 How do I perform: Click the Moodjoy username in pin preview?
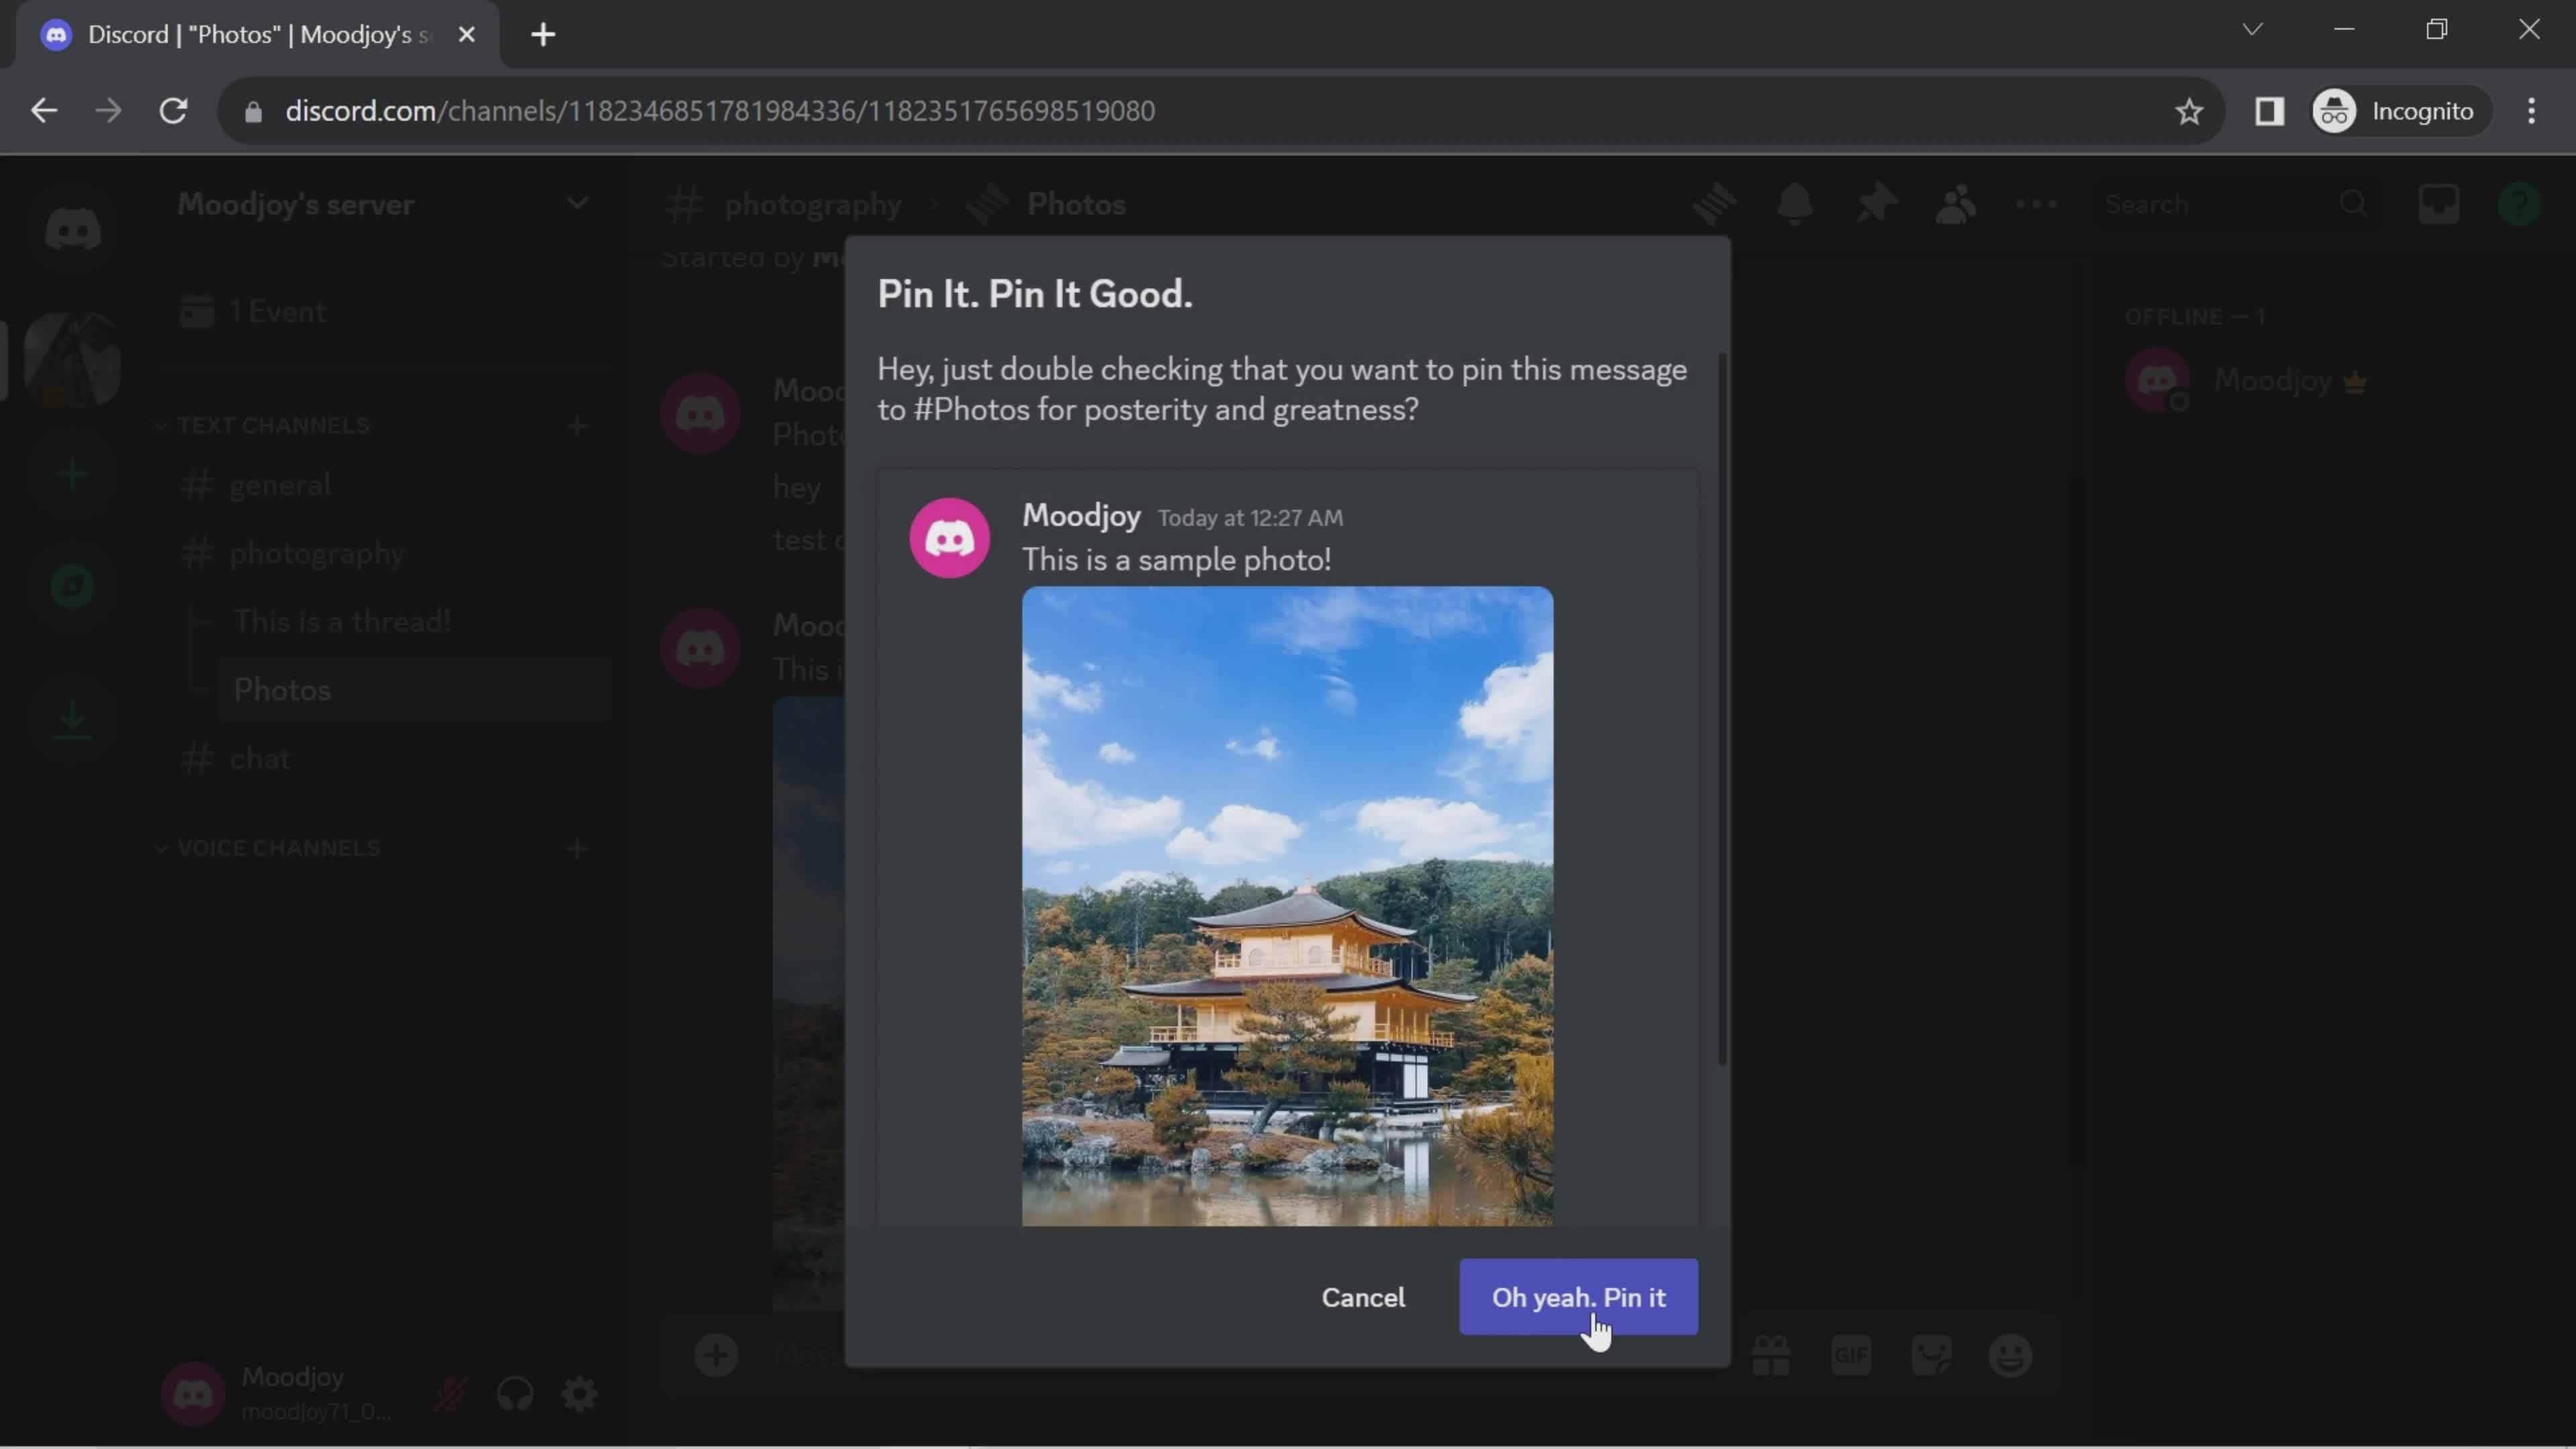(x=1081, y=516)
